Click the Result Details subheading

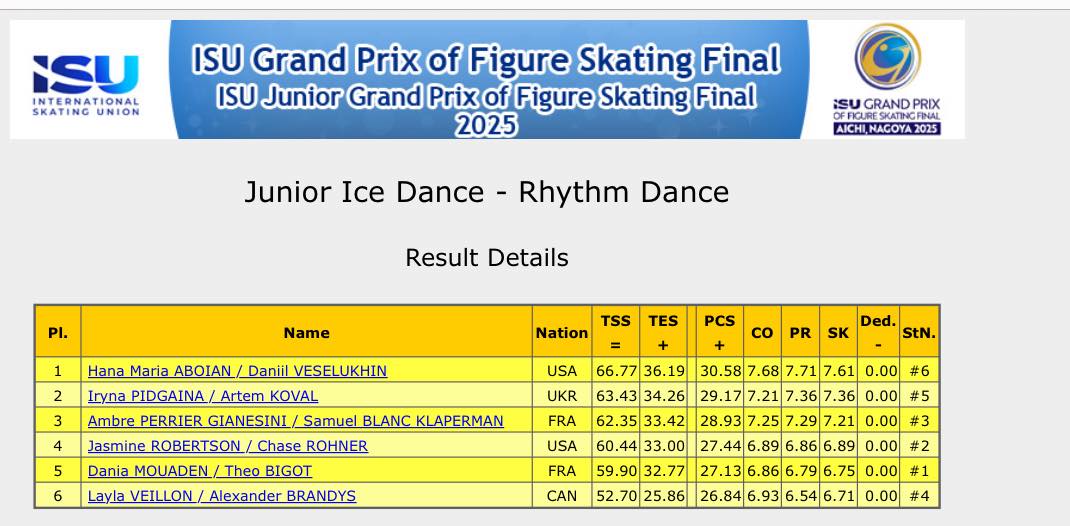486,258
